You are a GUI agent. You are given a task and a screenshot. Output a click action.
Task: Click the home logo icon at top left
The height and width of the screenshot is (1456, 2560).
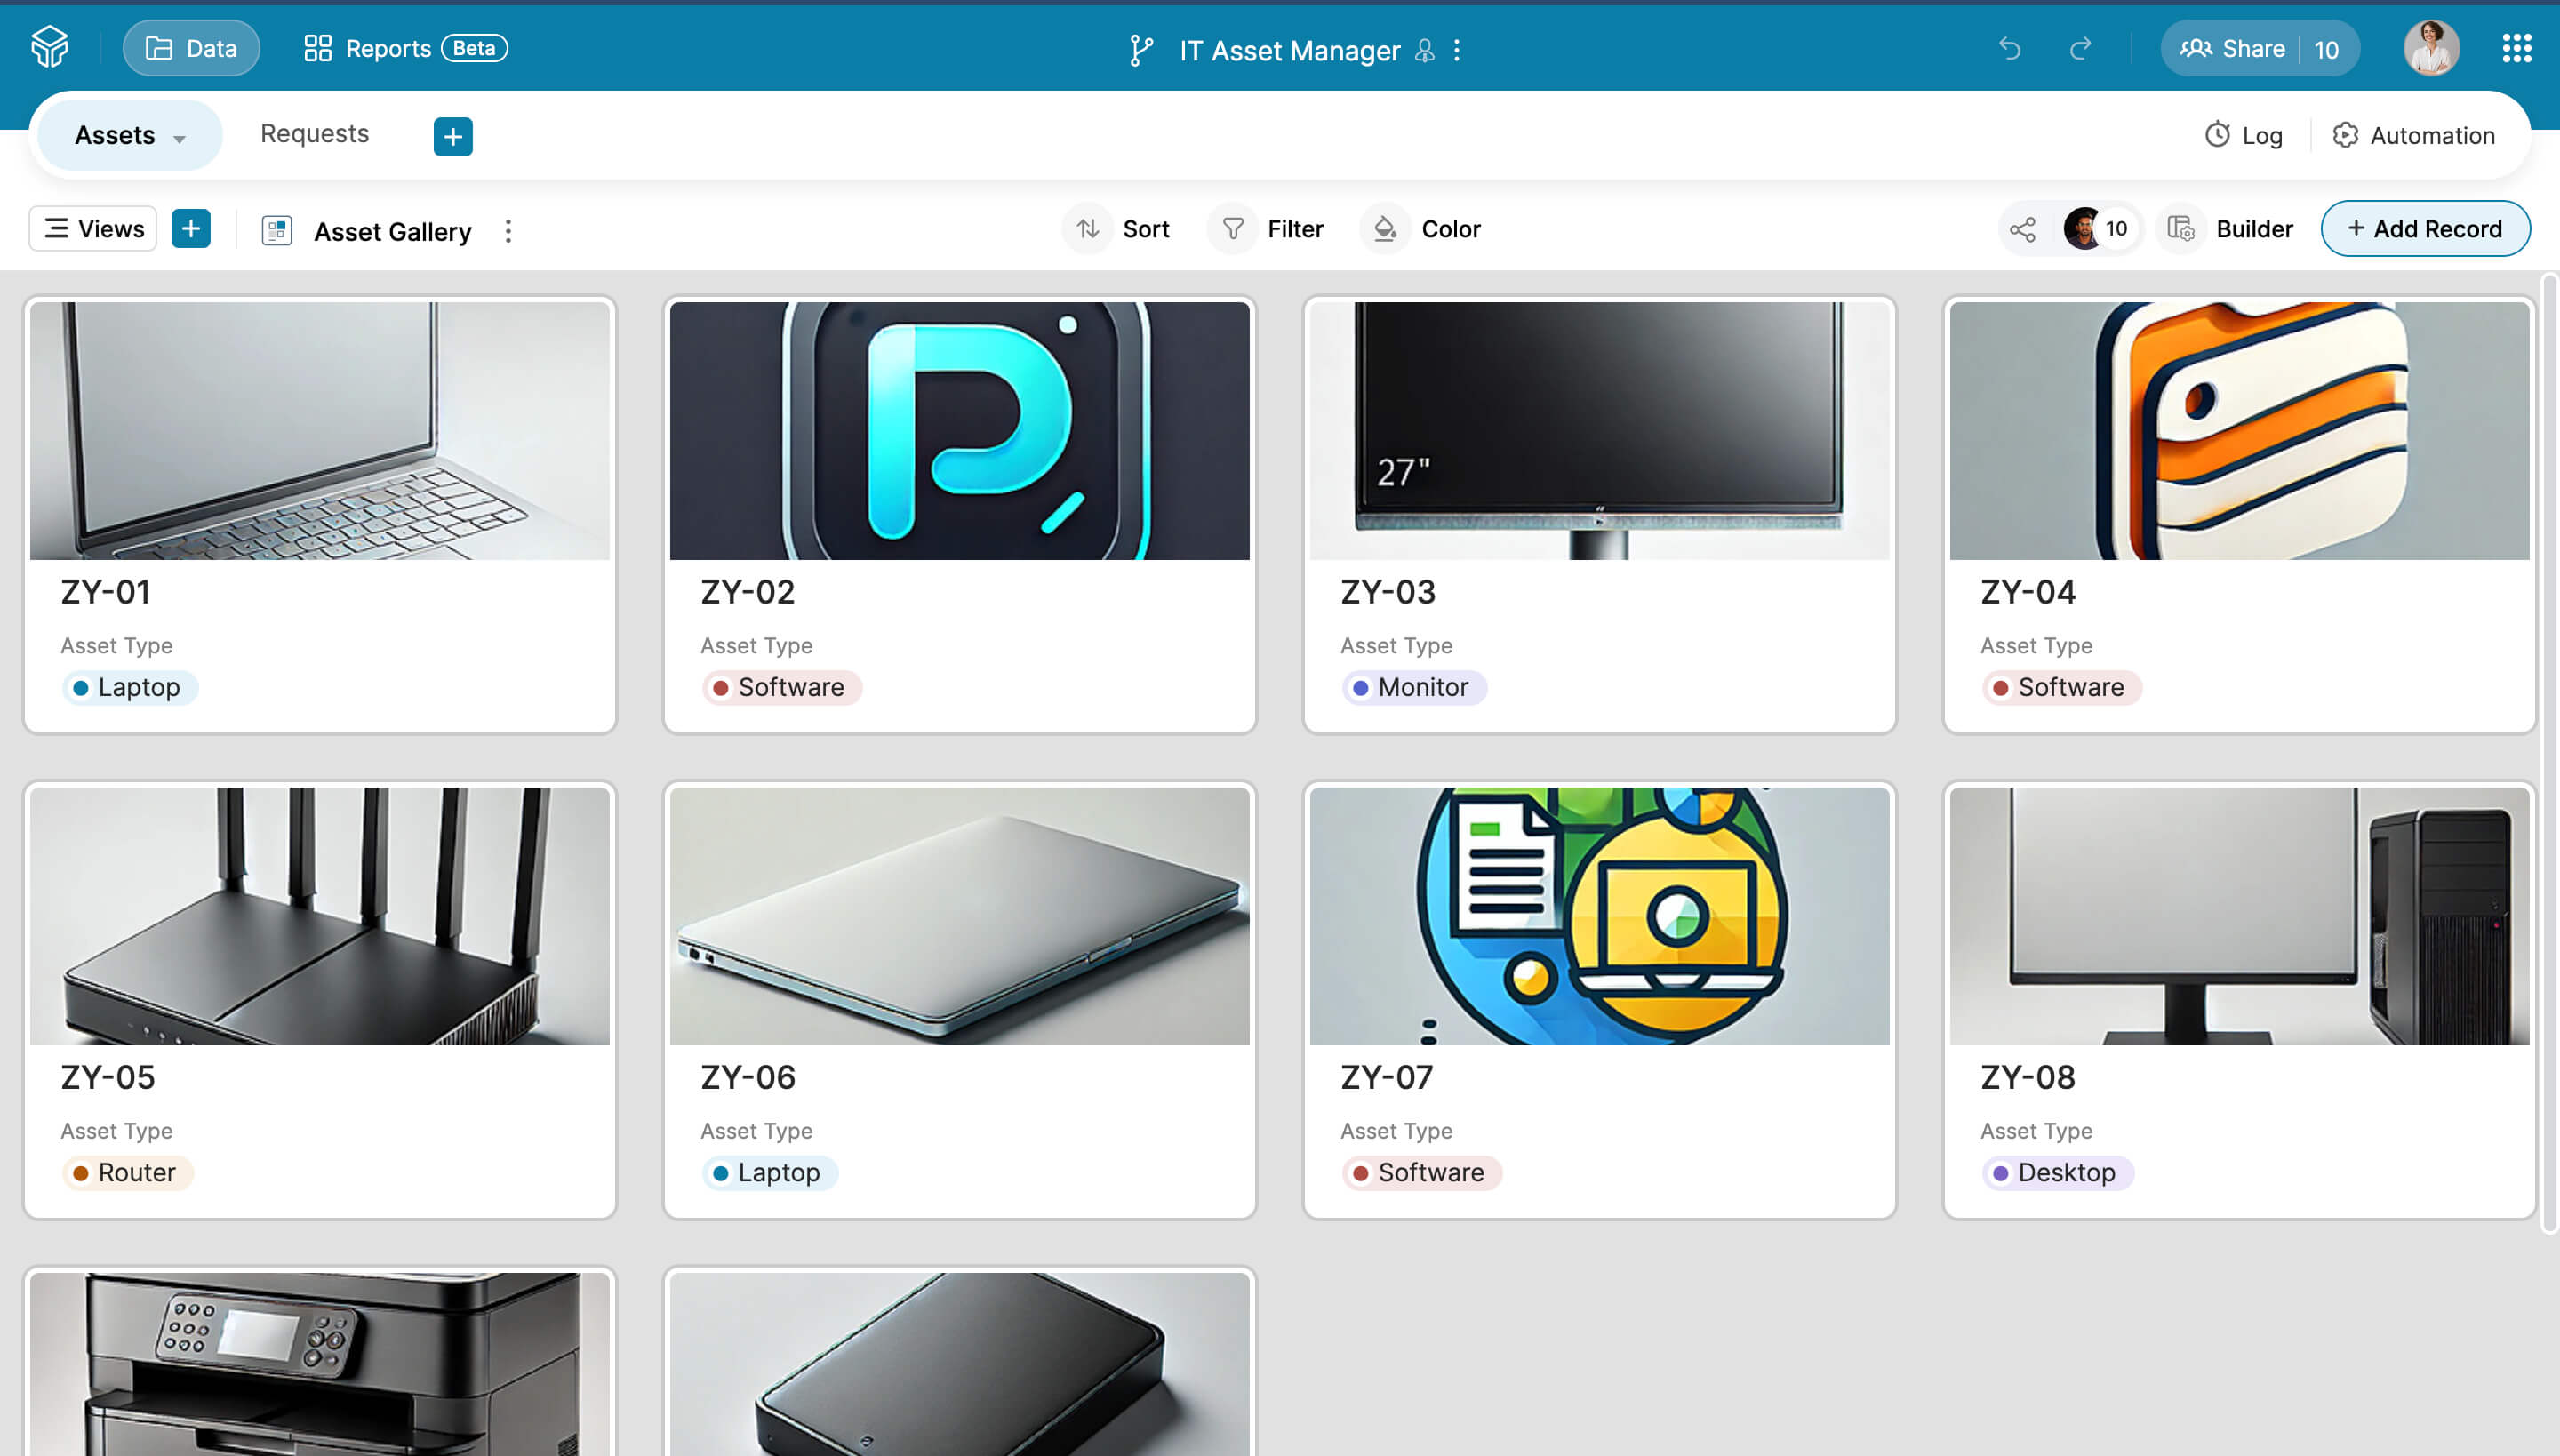[49, 47]
